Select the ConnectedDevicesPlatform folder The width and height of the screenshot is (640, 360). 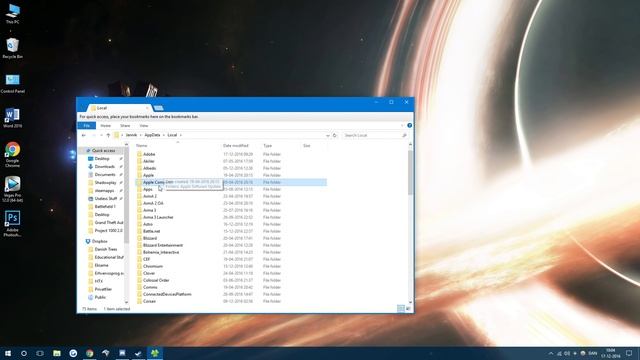167,294
